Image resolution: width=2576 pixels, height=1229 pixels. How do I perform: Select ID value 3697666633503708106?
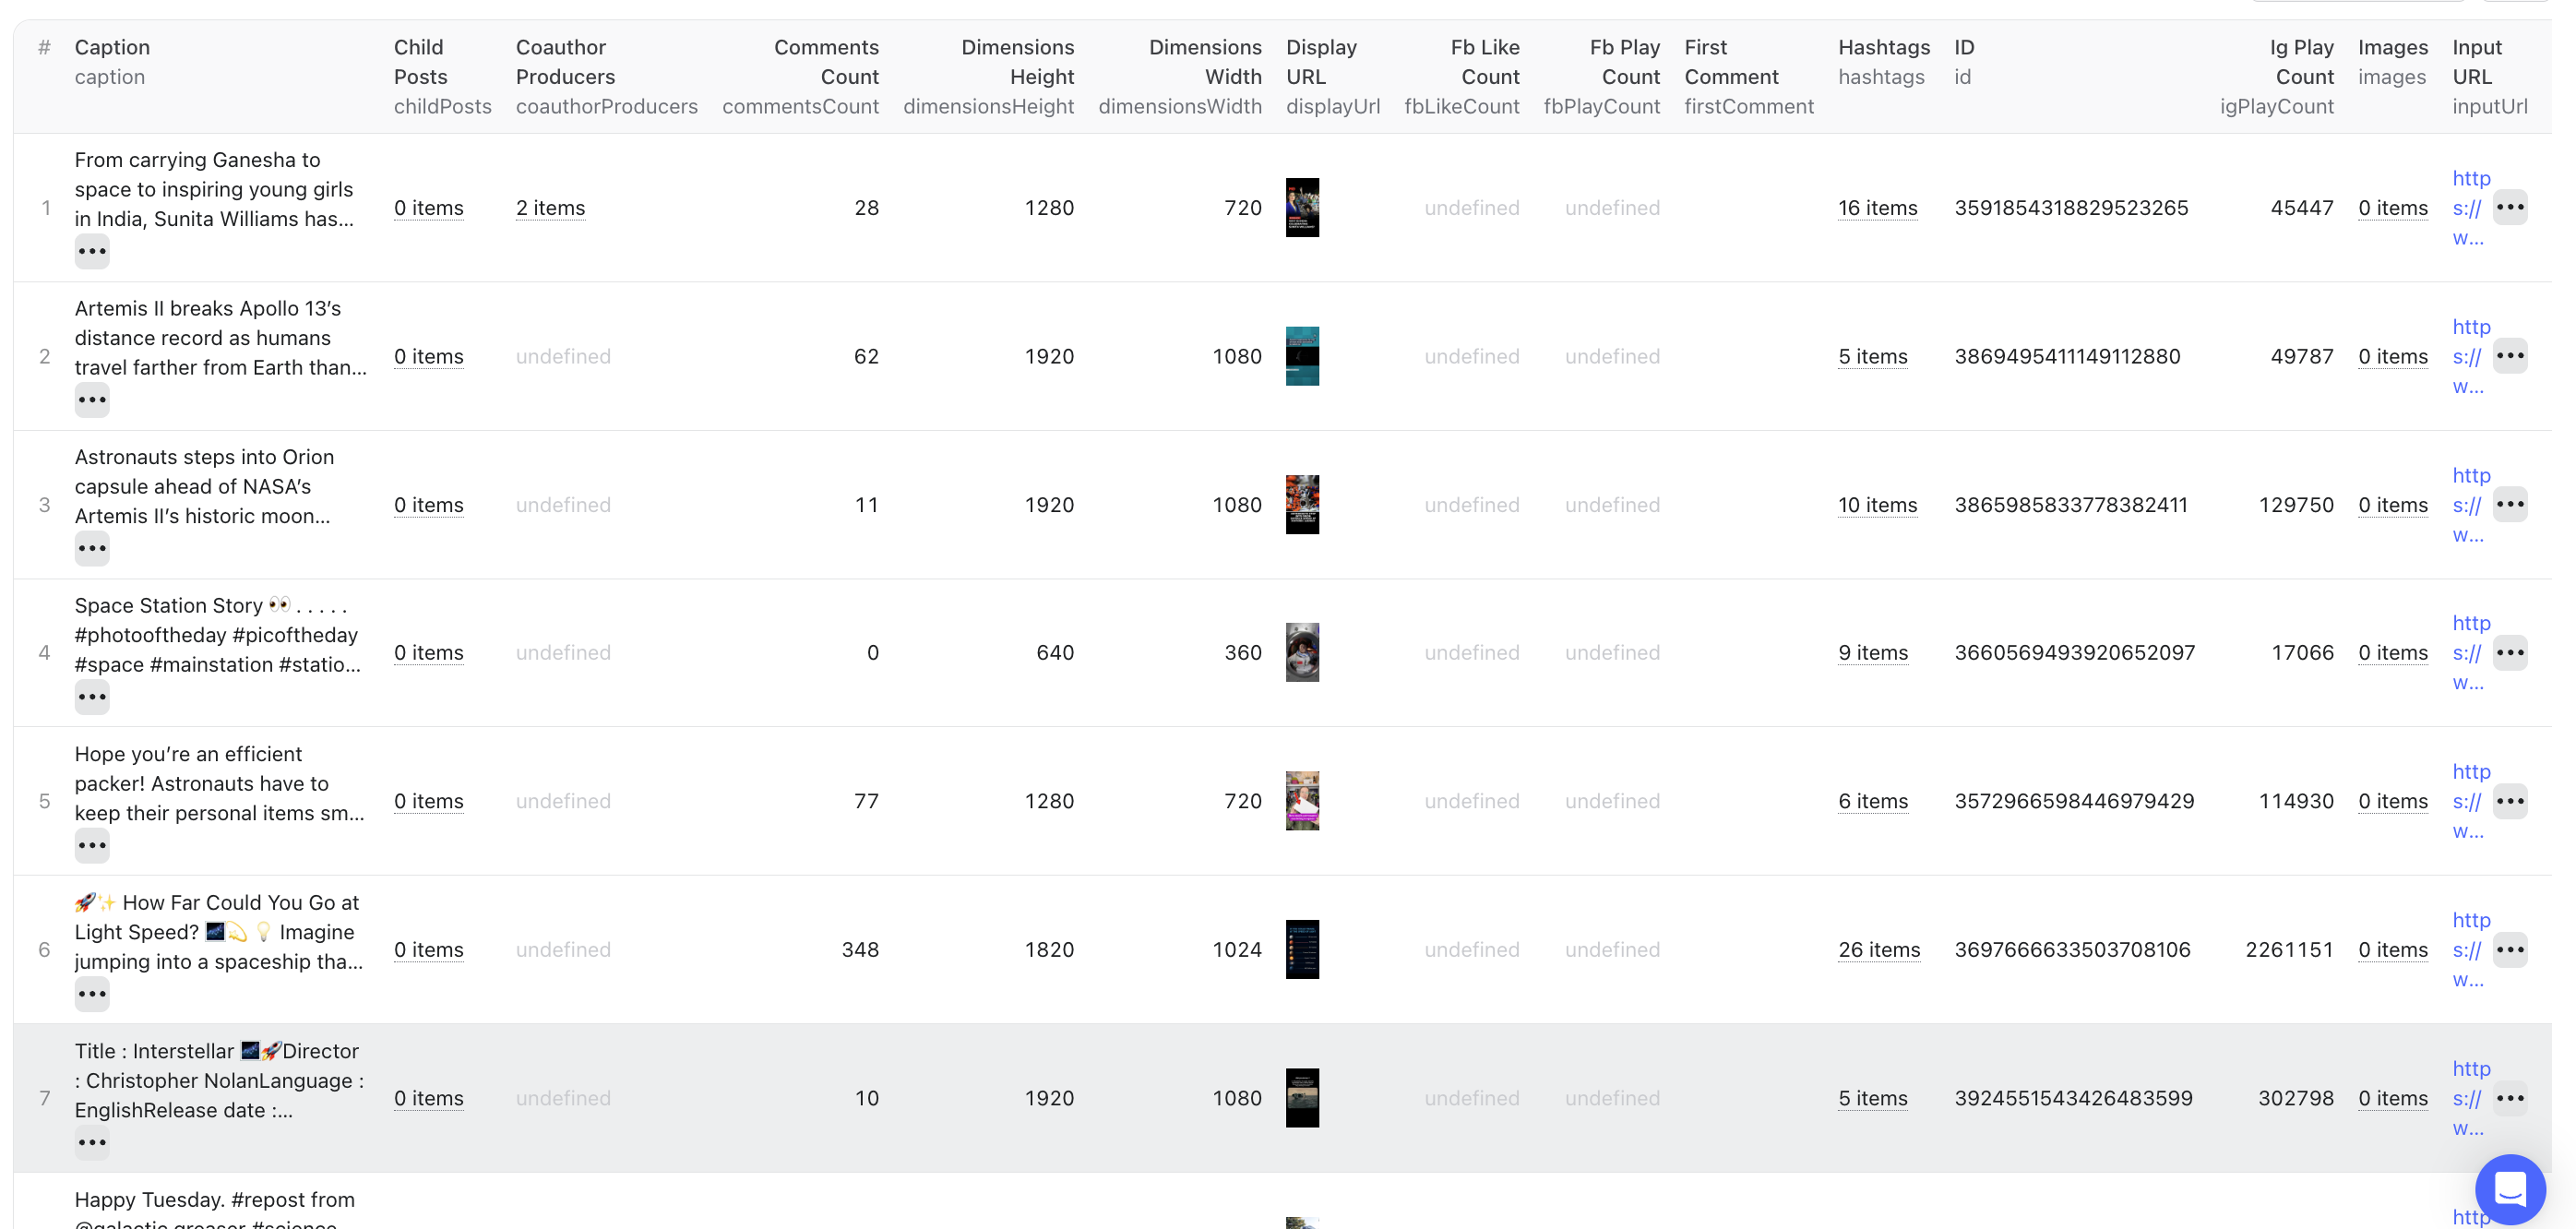click(2072, 950)
